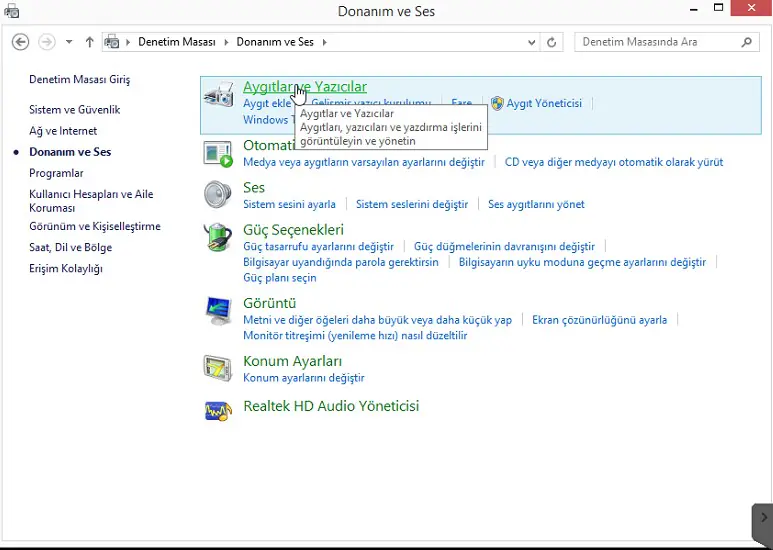Click Monitör titreşimi nasıl düzeltilir link
Viewport: 773px width, 550px height.
coord(355,336)
